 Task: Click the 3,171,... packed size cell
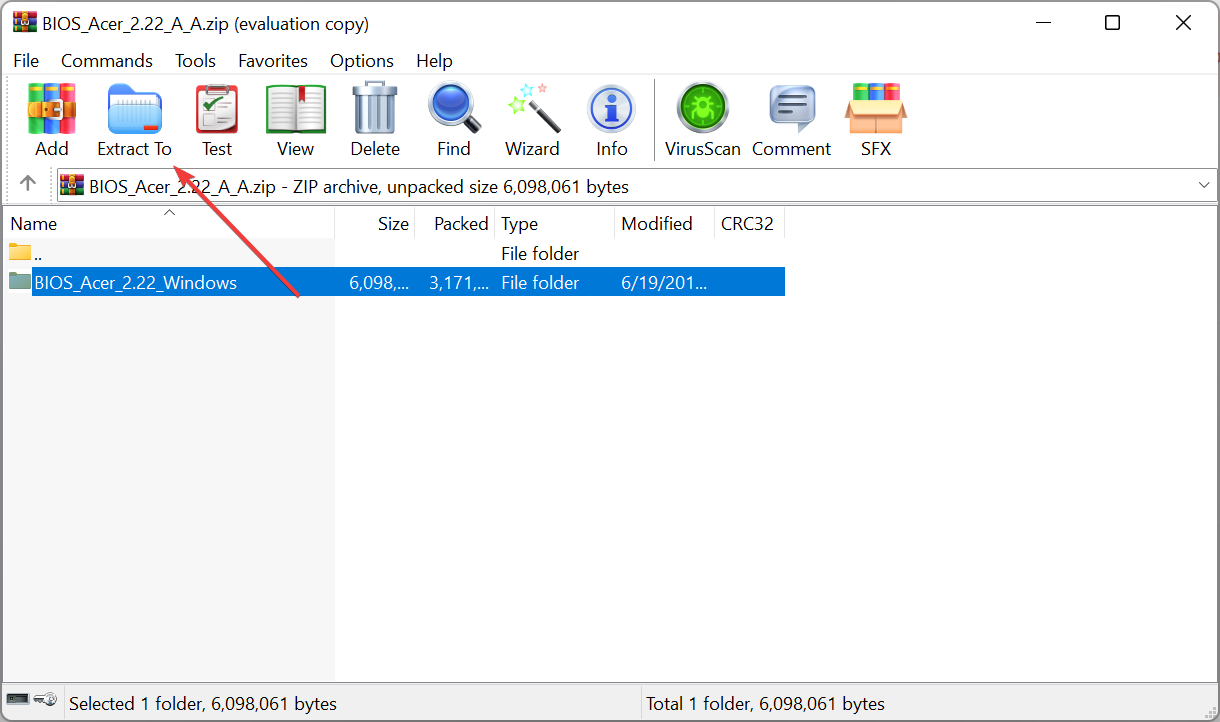(459, 282)
